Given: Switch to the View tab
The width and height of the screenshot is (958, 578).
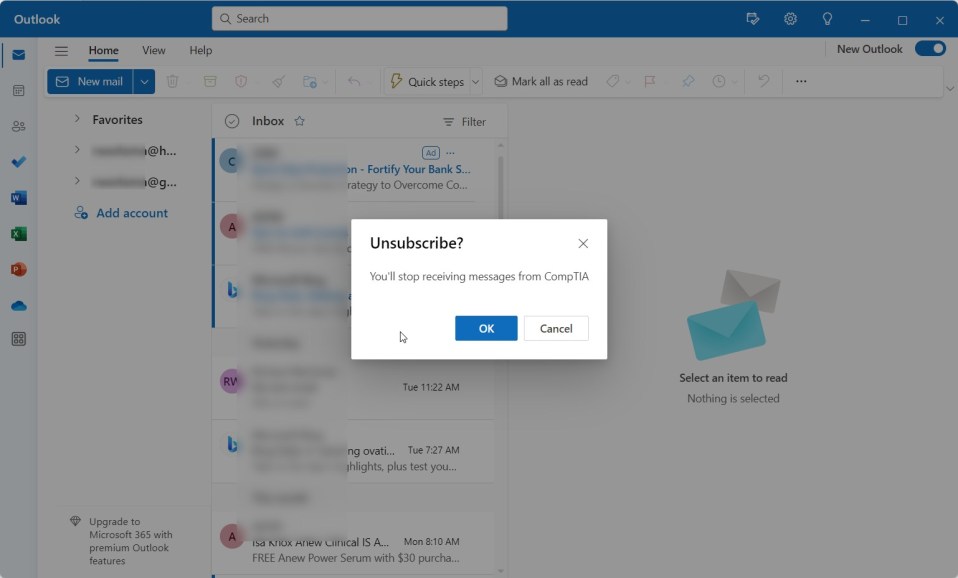Looking at the screenshot, I should click(x=153, y=50).
